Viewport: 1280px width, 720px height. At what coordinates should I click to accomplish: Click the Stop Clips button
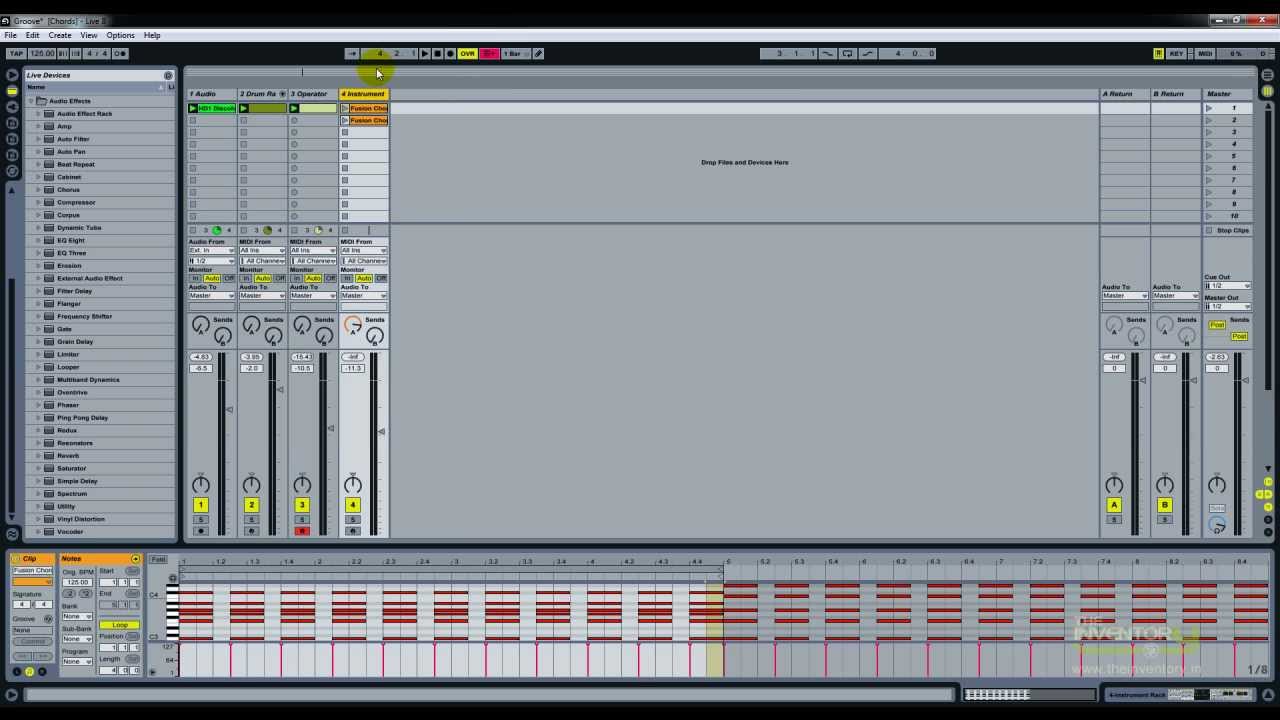tap(1229, 230)
